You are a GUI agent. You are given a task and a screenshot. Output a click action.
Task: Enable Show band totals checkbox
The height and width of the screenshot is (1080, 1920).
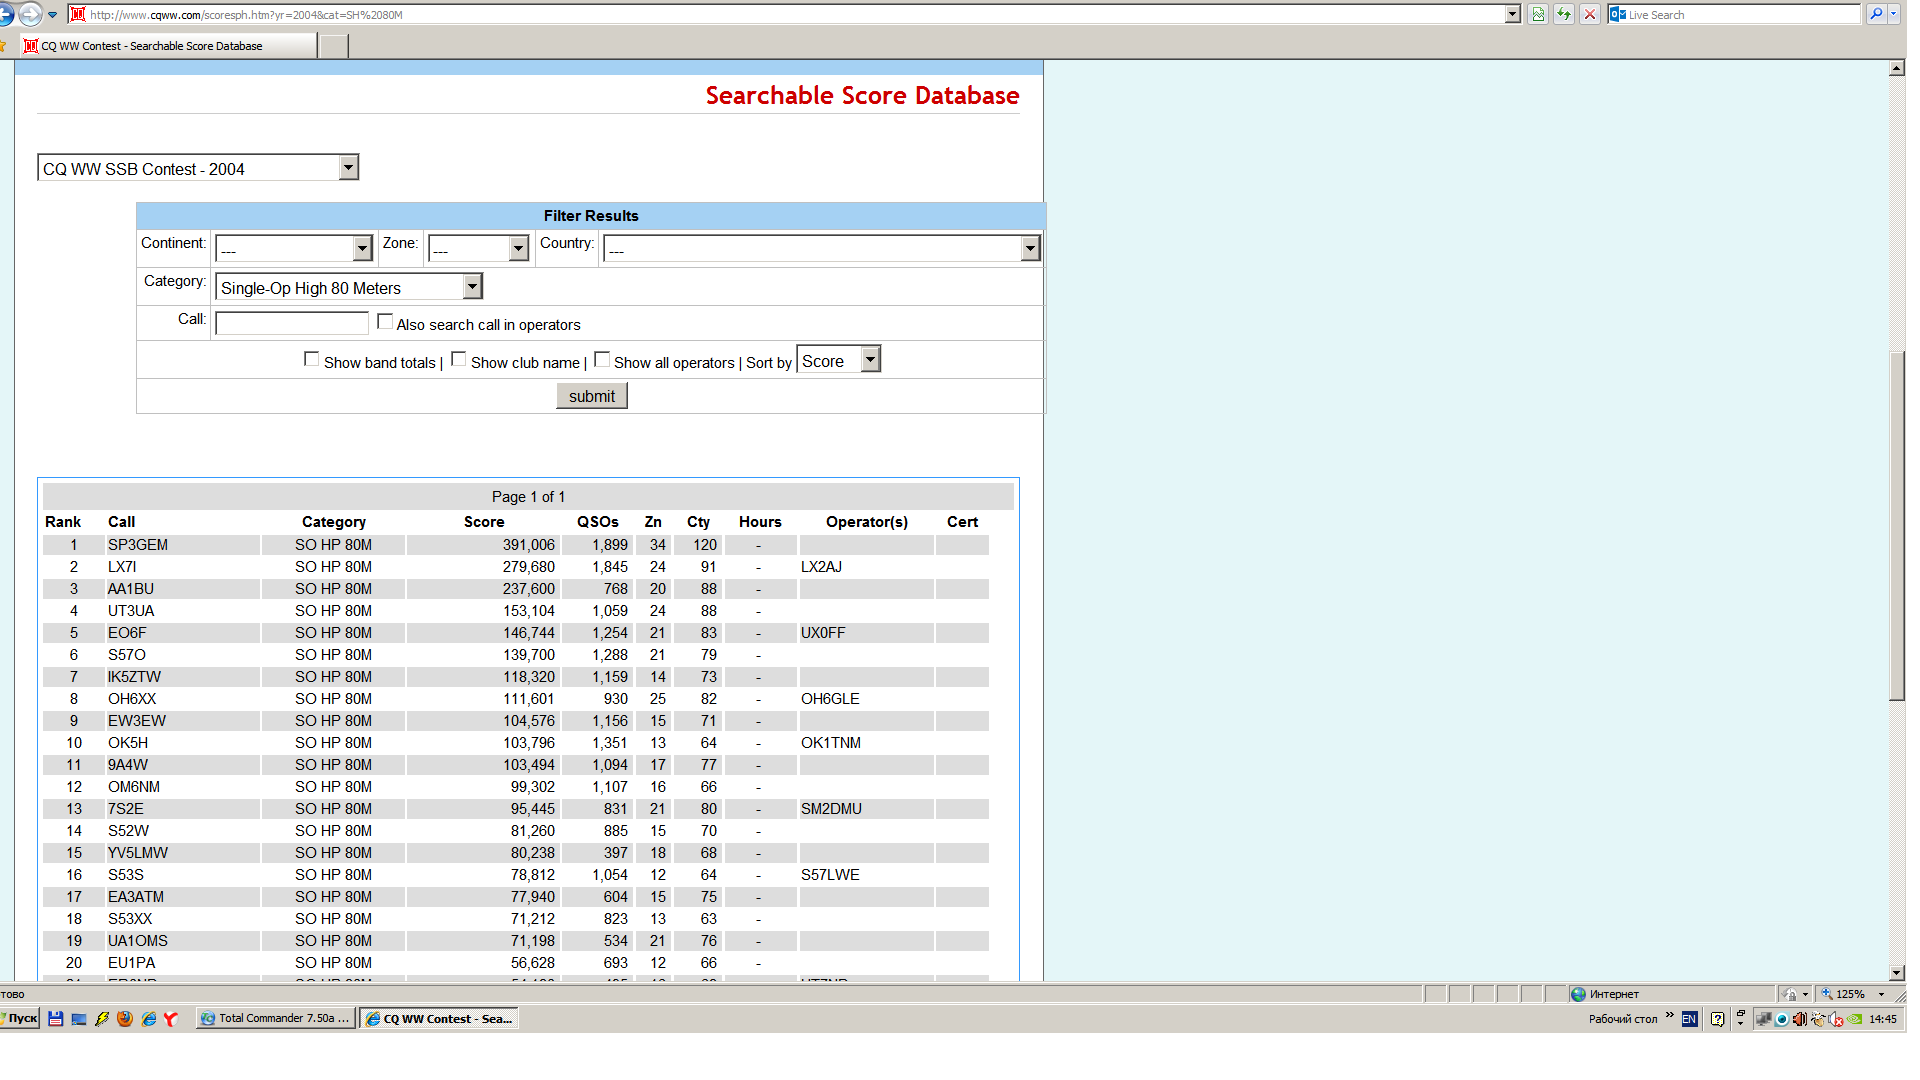[x=312, y=360]
